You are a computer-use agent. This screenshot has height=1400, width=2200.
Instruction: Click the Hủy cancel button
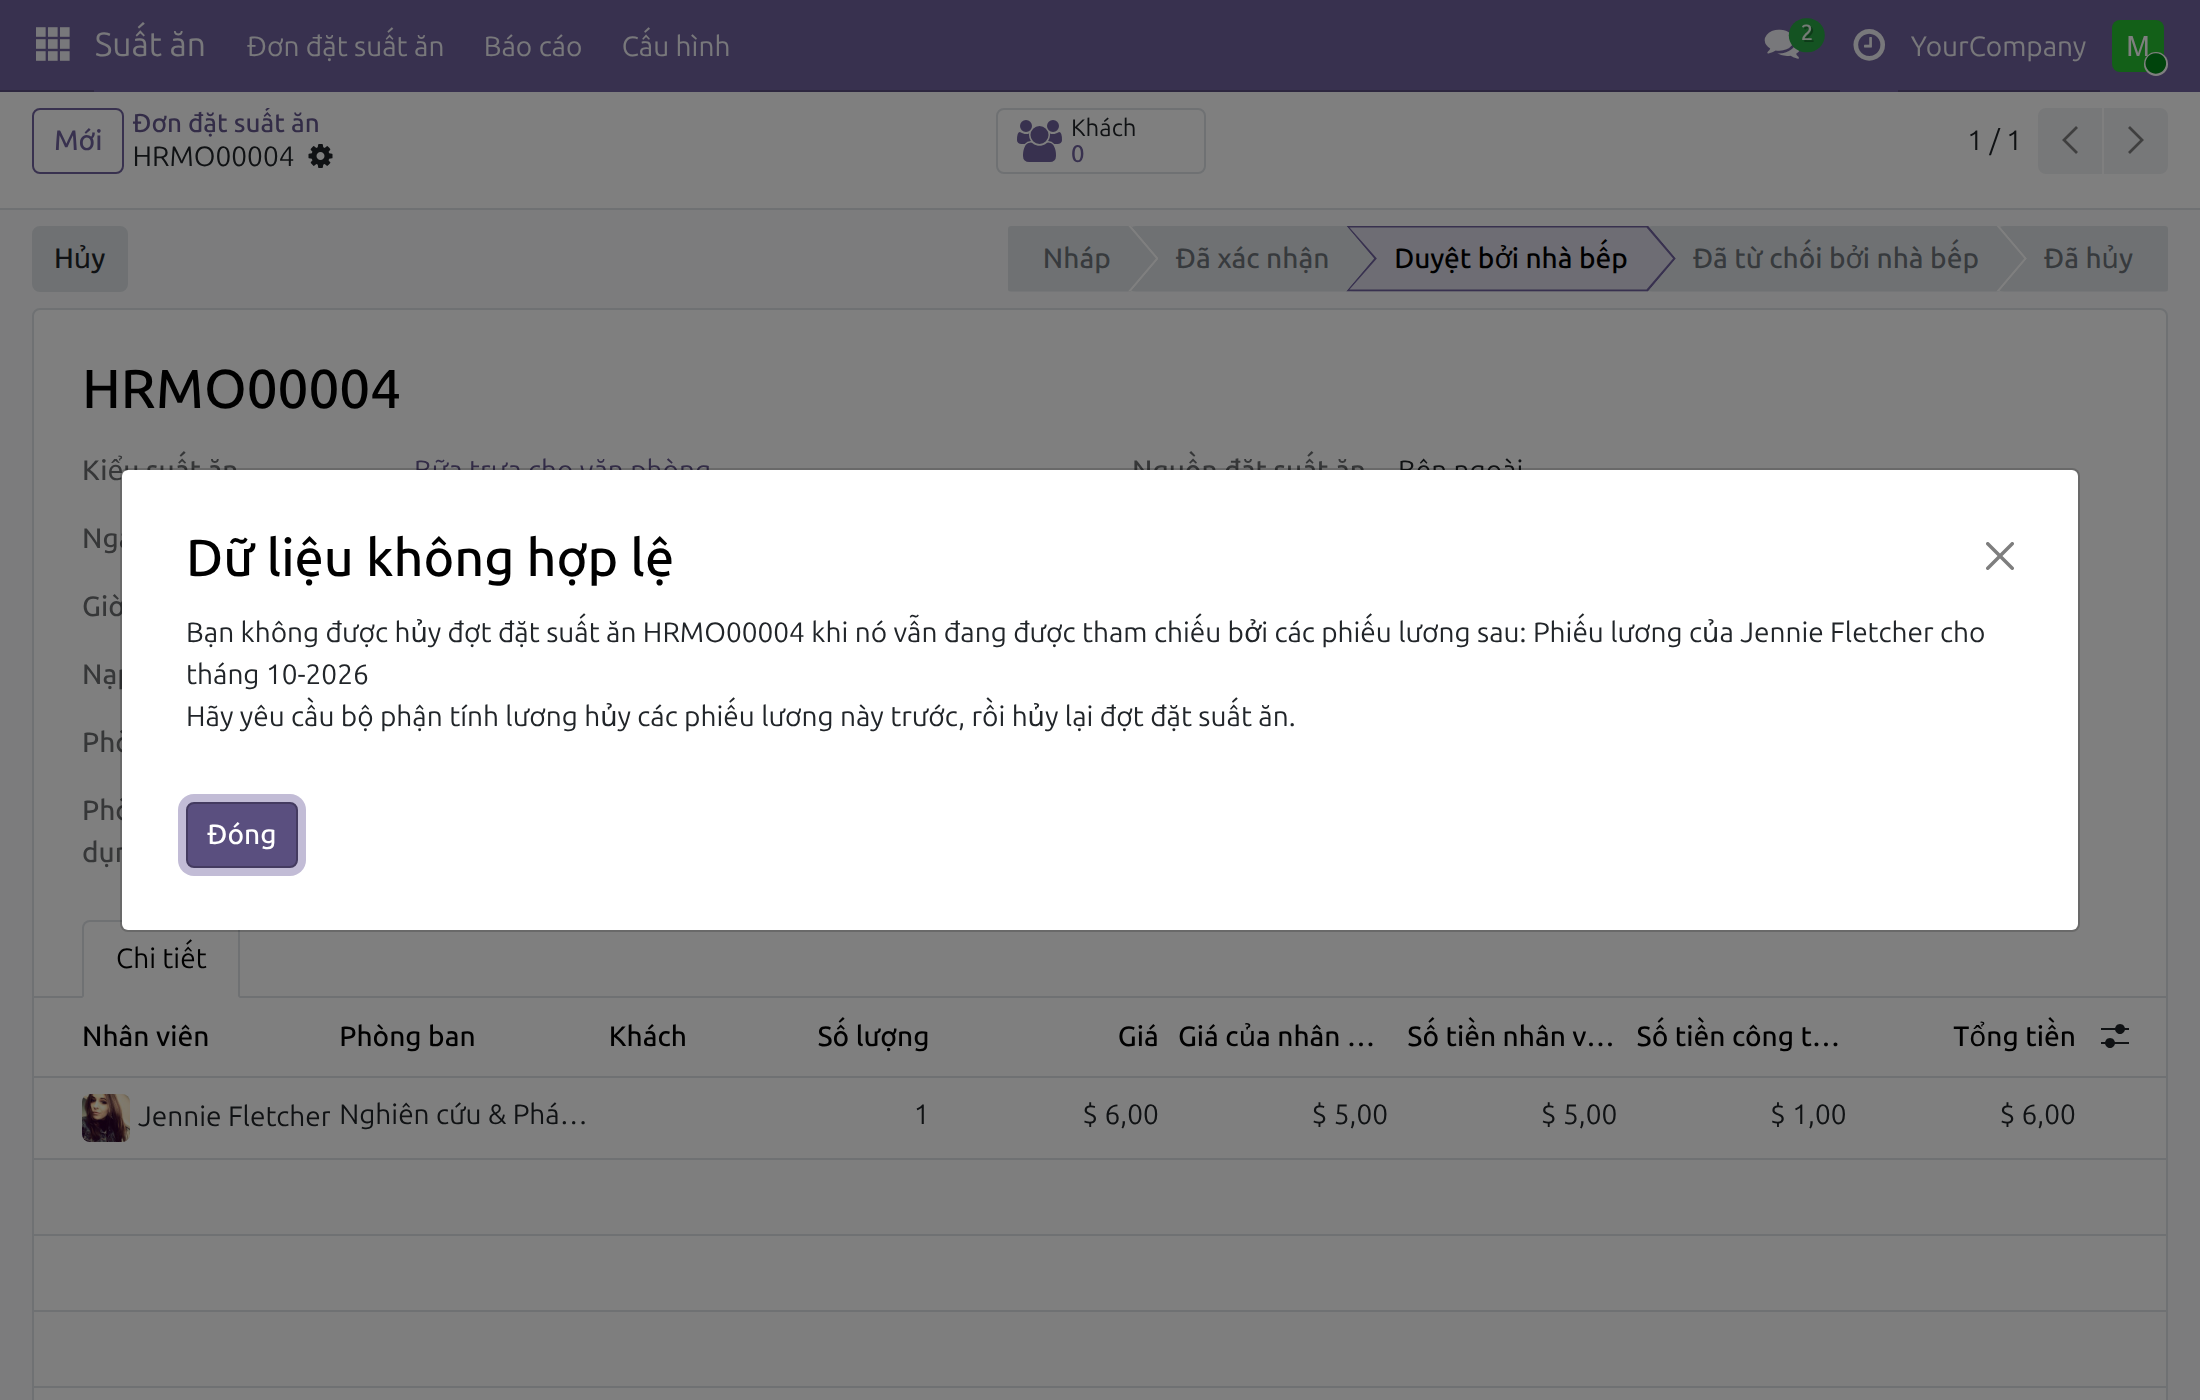tap(80, 259)
